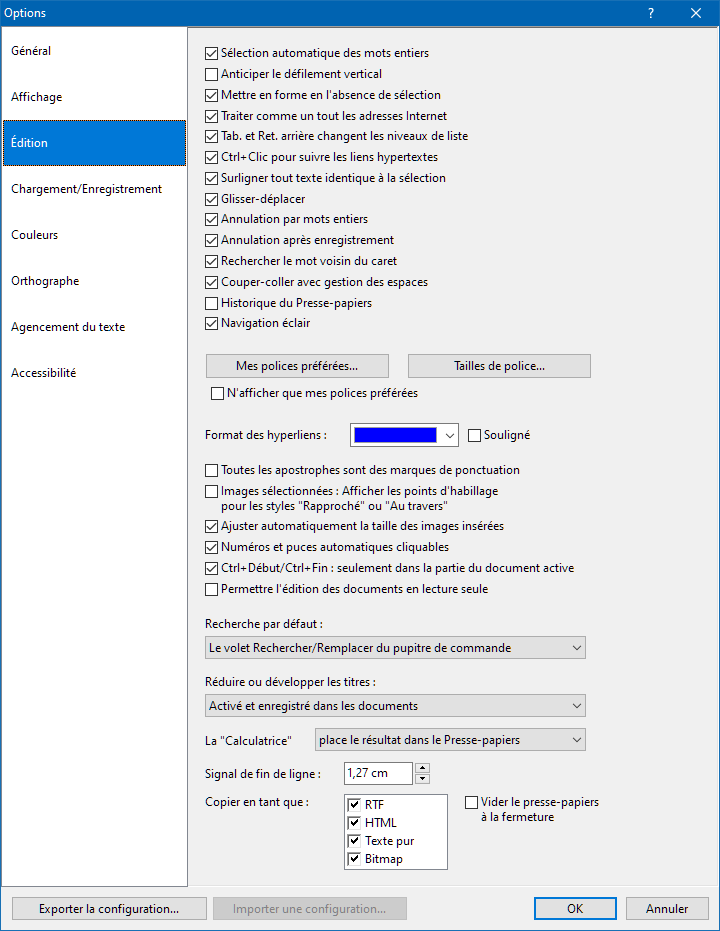Image resolution: width=720 pixels, height=931 pixels.
Task: Check Toutes les apostrophes sont des marques de ponctuation
Action: (x=211, y=471)
